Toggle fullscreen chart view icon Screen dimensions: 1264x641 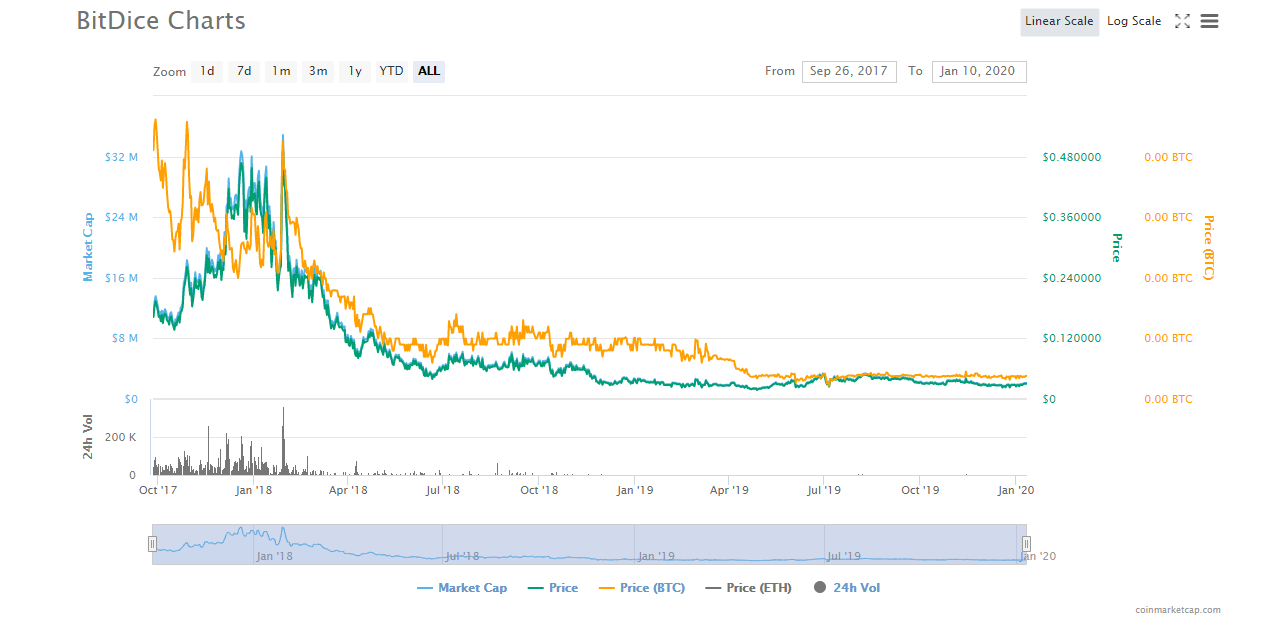1182,21
